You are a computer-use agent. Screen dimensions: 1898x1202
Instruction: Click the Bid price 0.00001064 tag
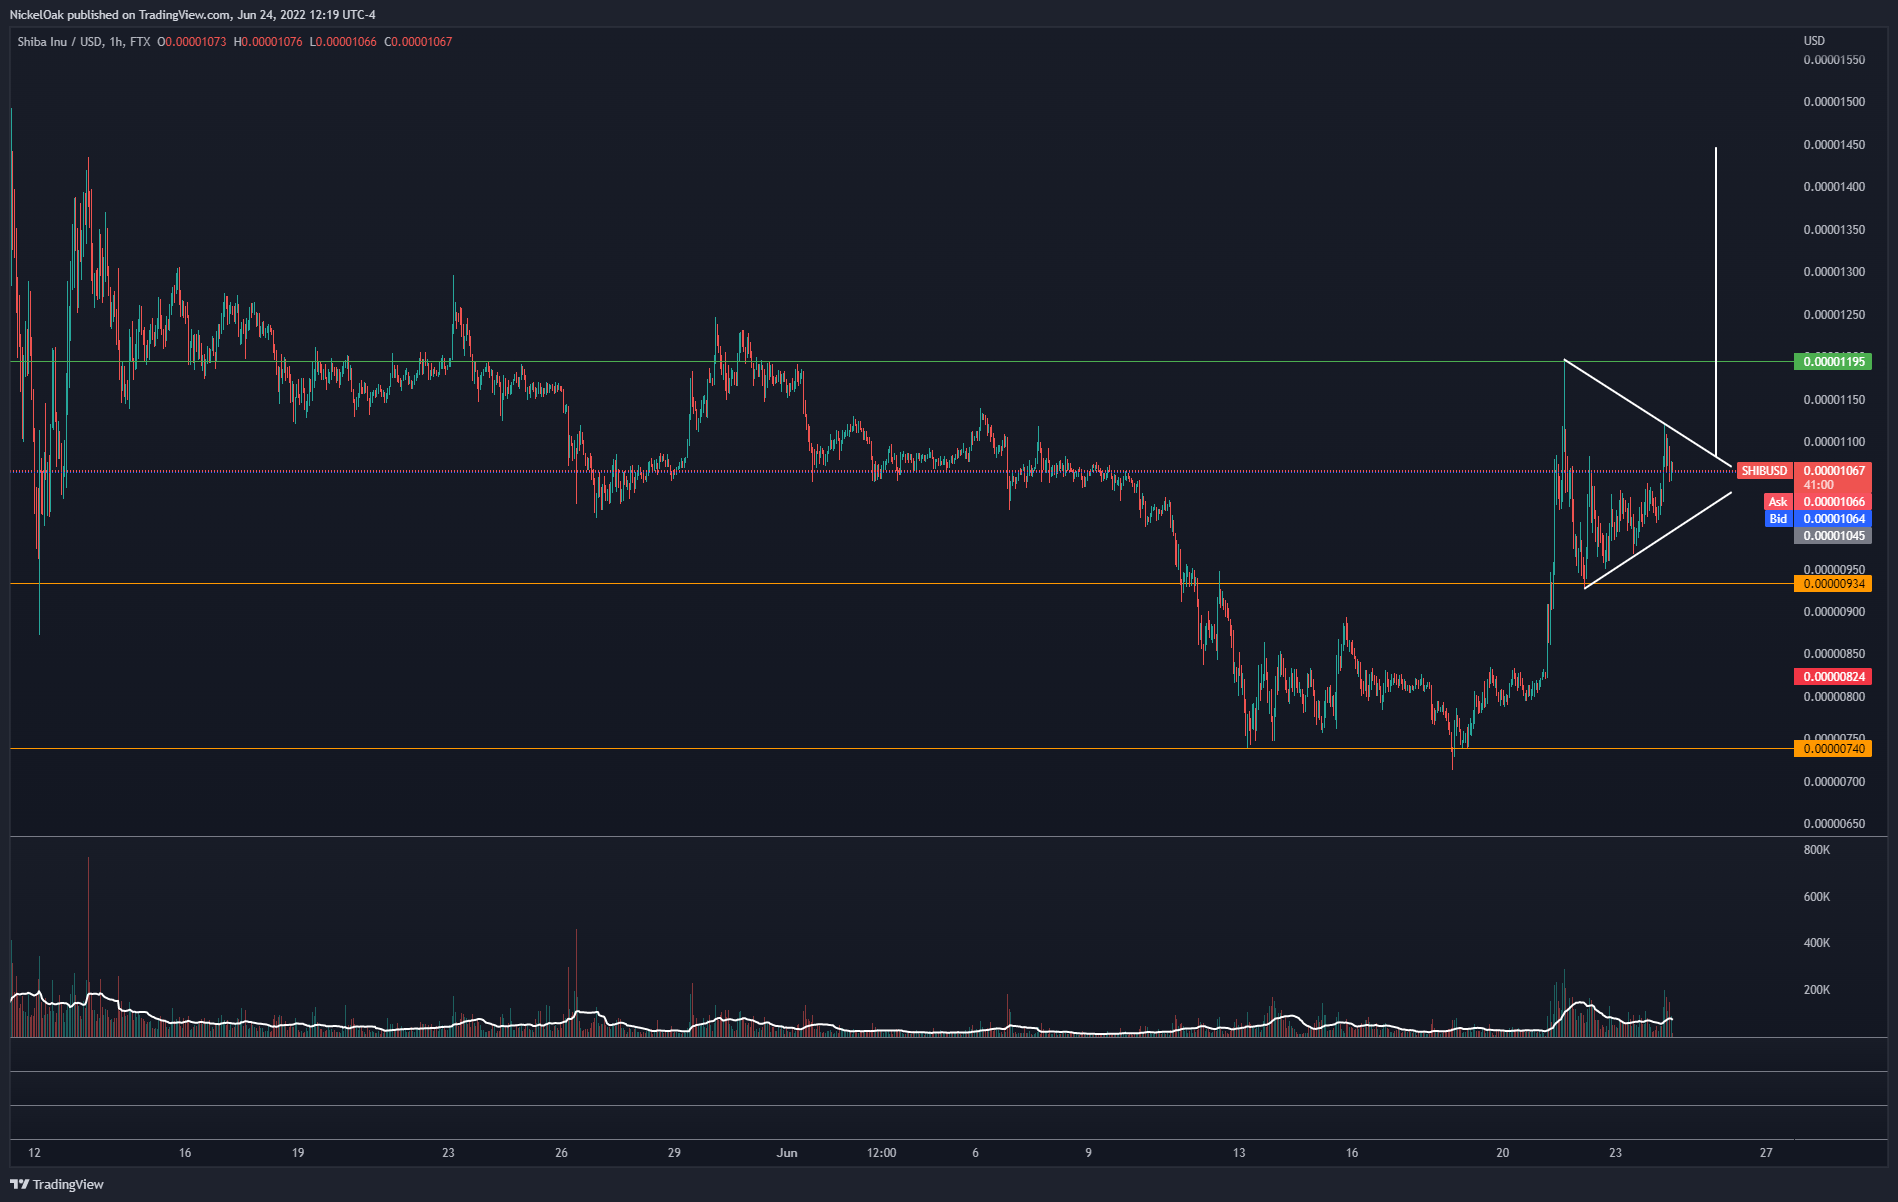(1833, 519)
